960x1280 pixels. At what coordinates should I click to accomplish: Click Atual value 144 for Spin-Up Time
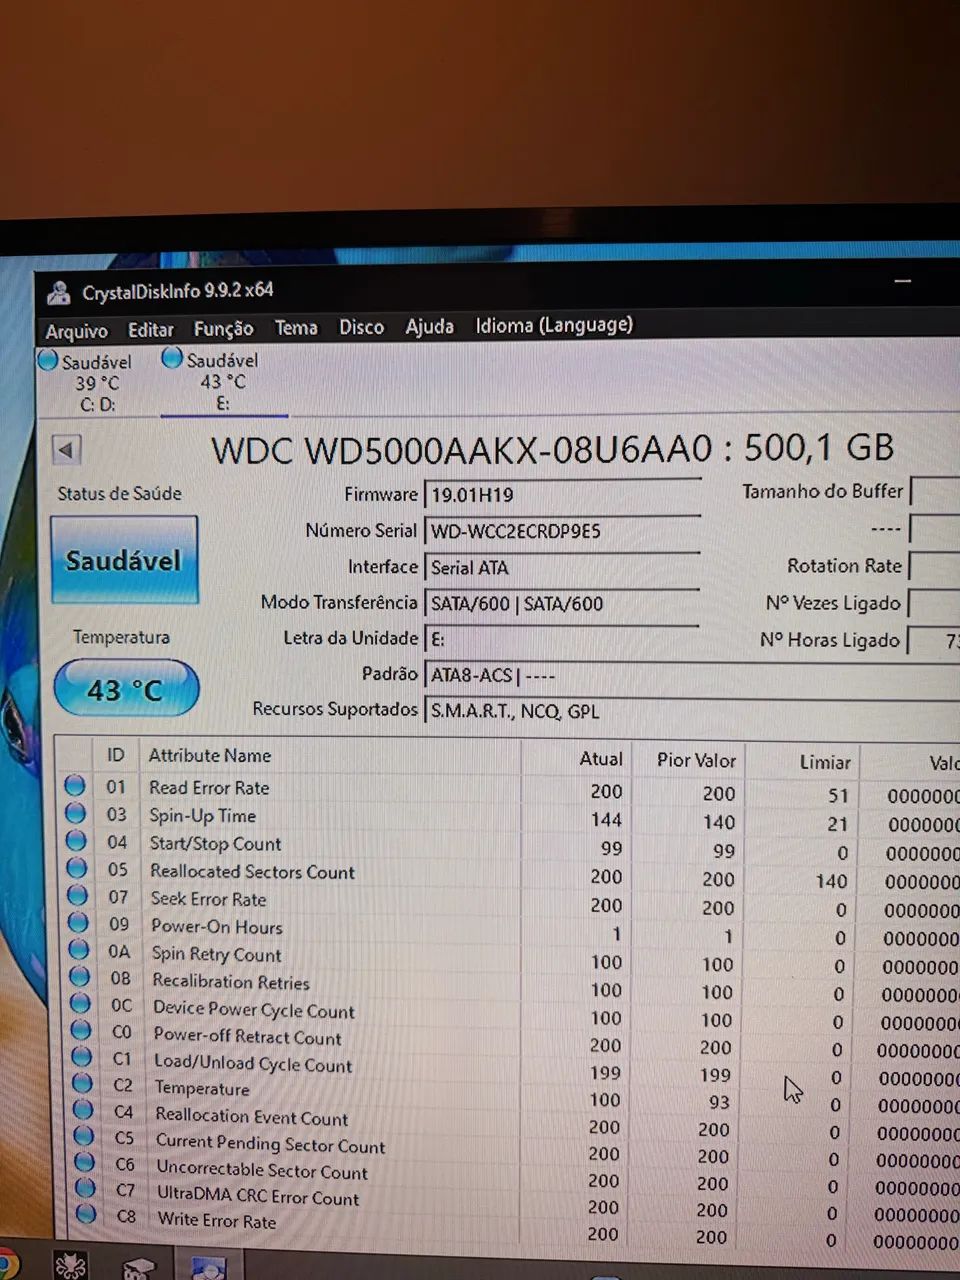pyautogui.click(x=606, y=820)
